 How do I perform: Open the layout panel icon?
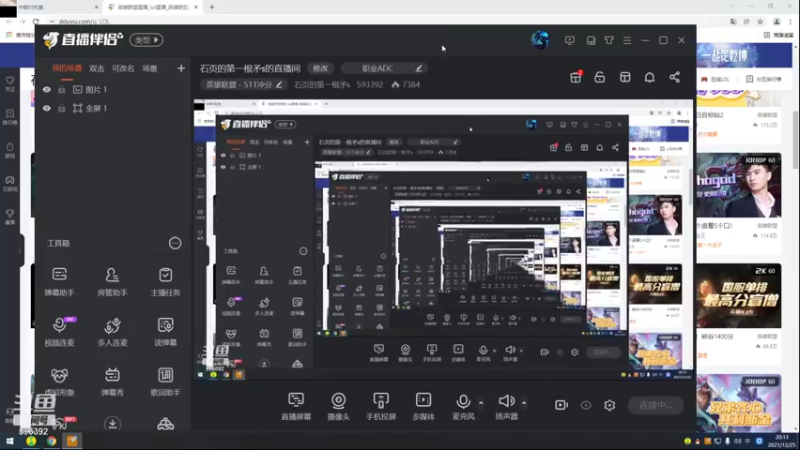coord(625,77)
